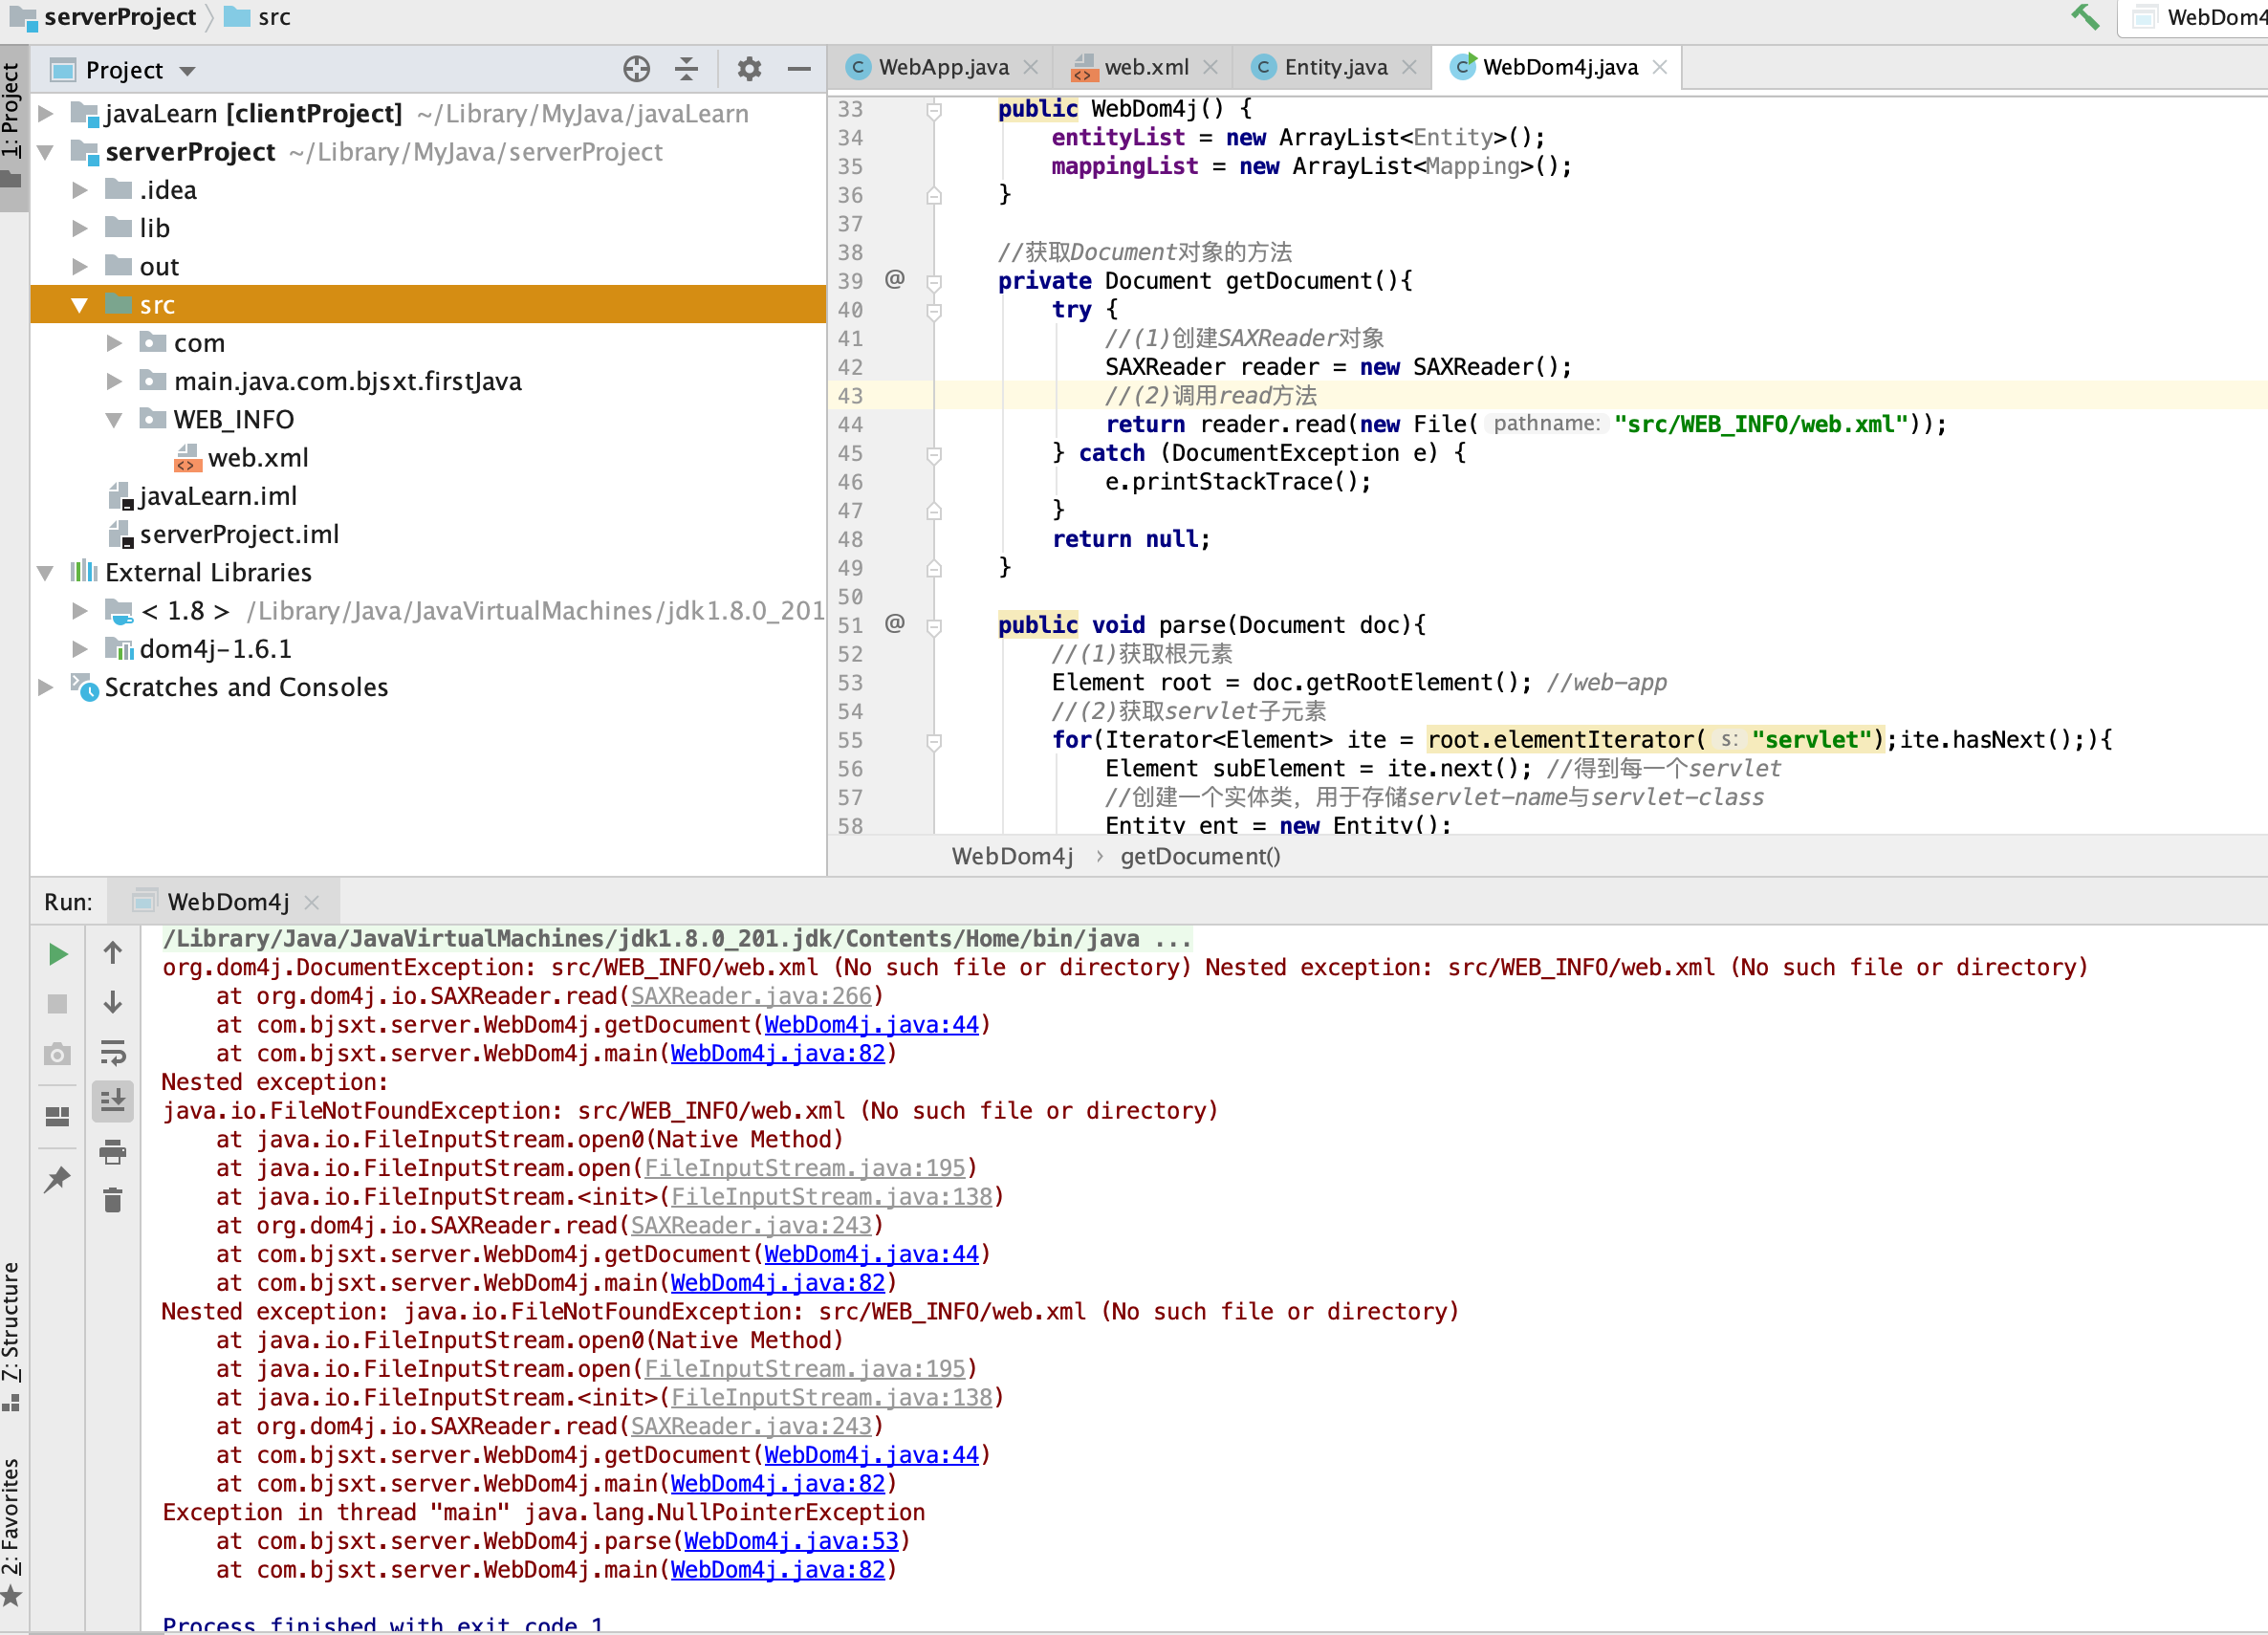Switch to the Entity.java tab
The height and width of the screenshot is (1635, 2268).
point(1335,67)
